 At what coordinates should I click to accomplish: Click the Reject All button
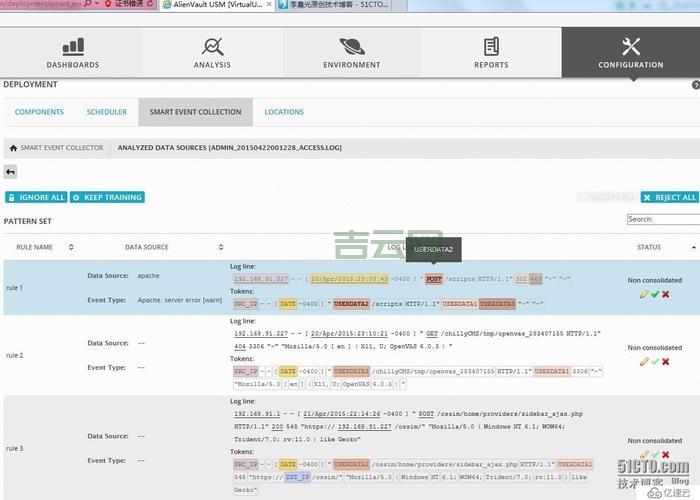tap(669, 198)
